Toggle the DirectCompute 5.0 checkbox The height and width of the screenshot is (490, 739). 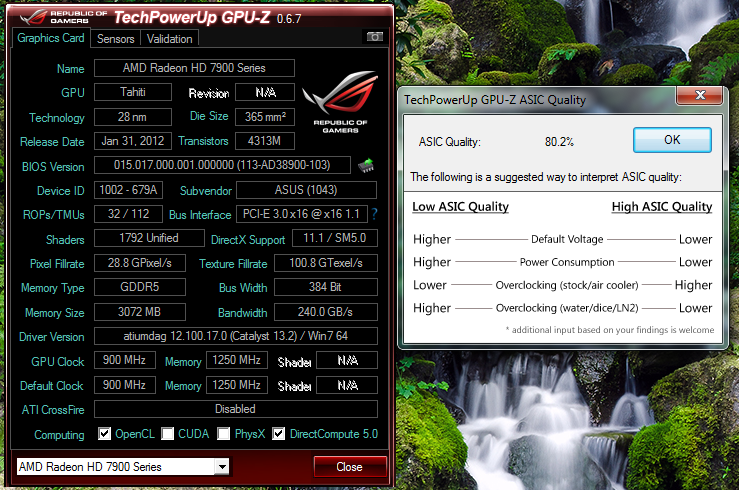coord(279,433)
